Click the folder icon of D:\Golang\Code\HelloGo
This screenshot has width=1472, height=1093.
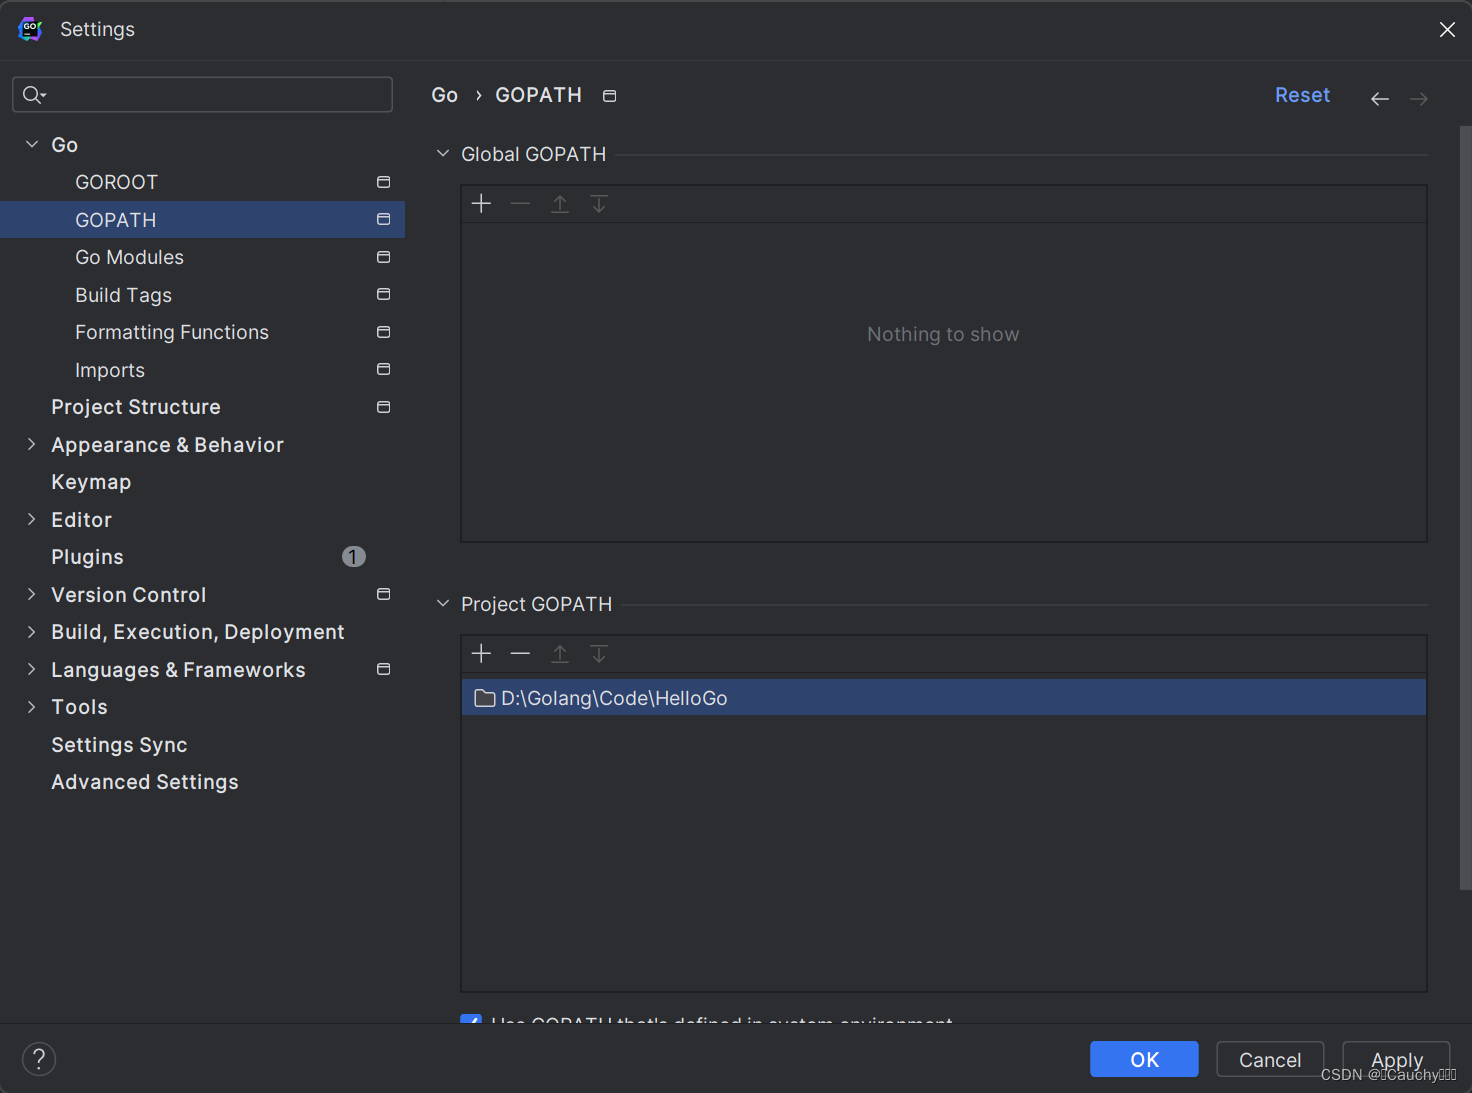[485, 698]
